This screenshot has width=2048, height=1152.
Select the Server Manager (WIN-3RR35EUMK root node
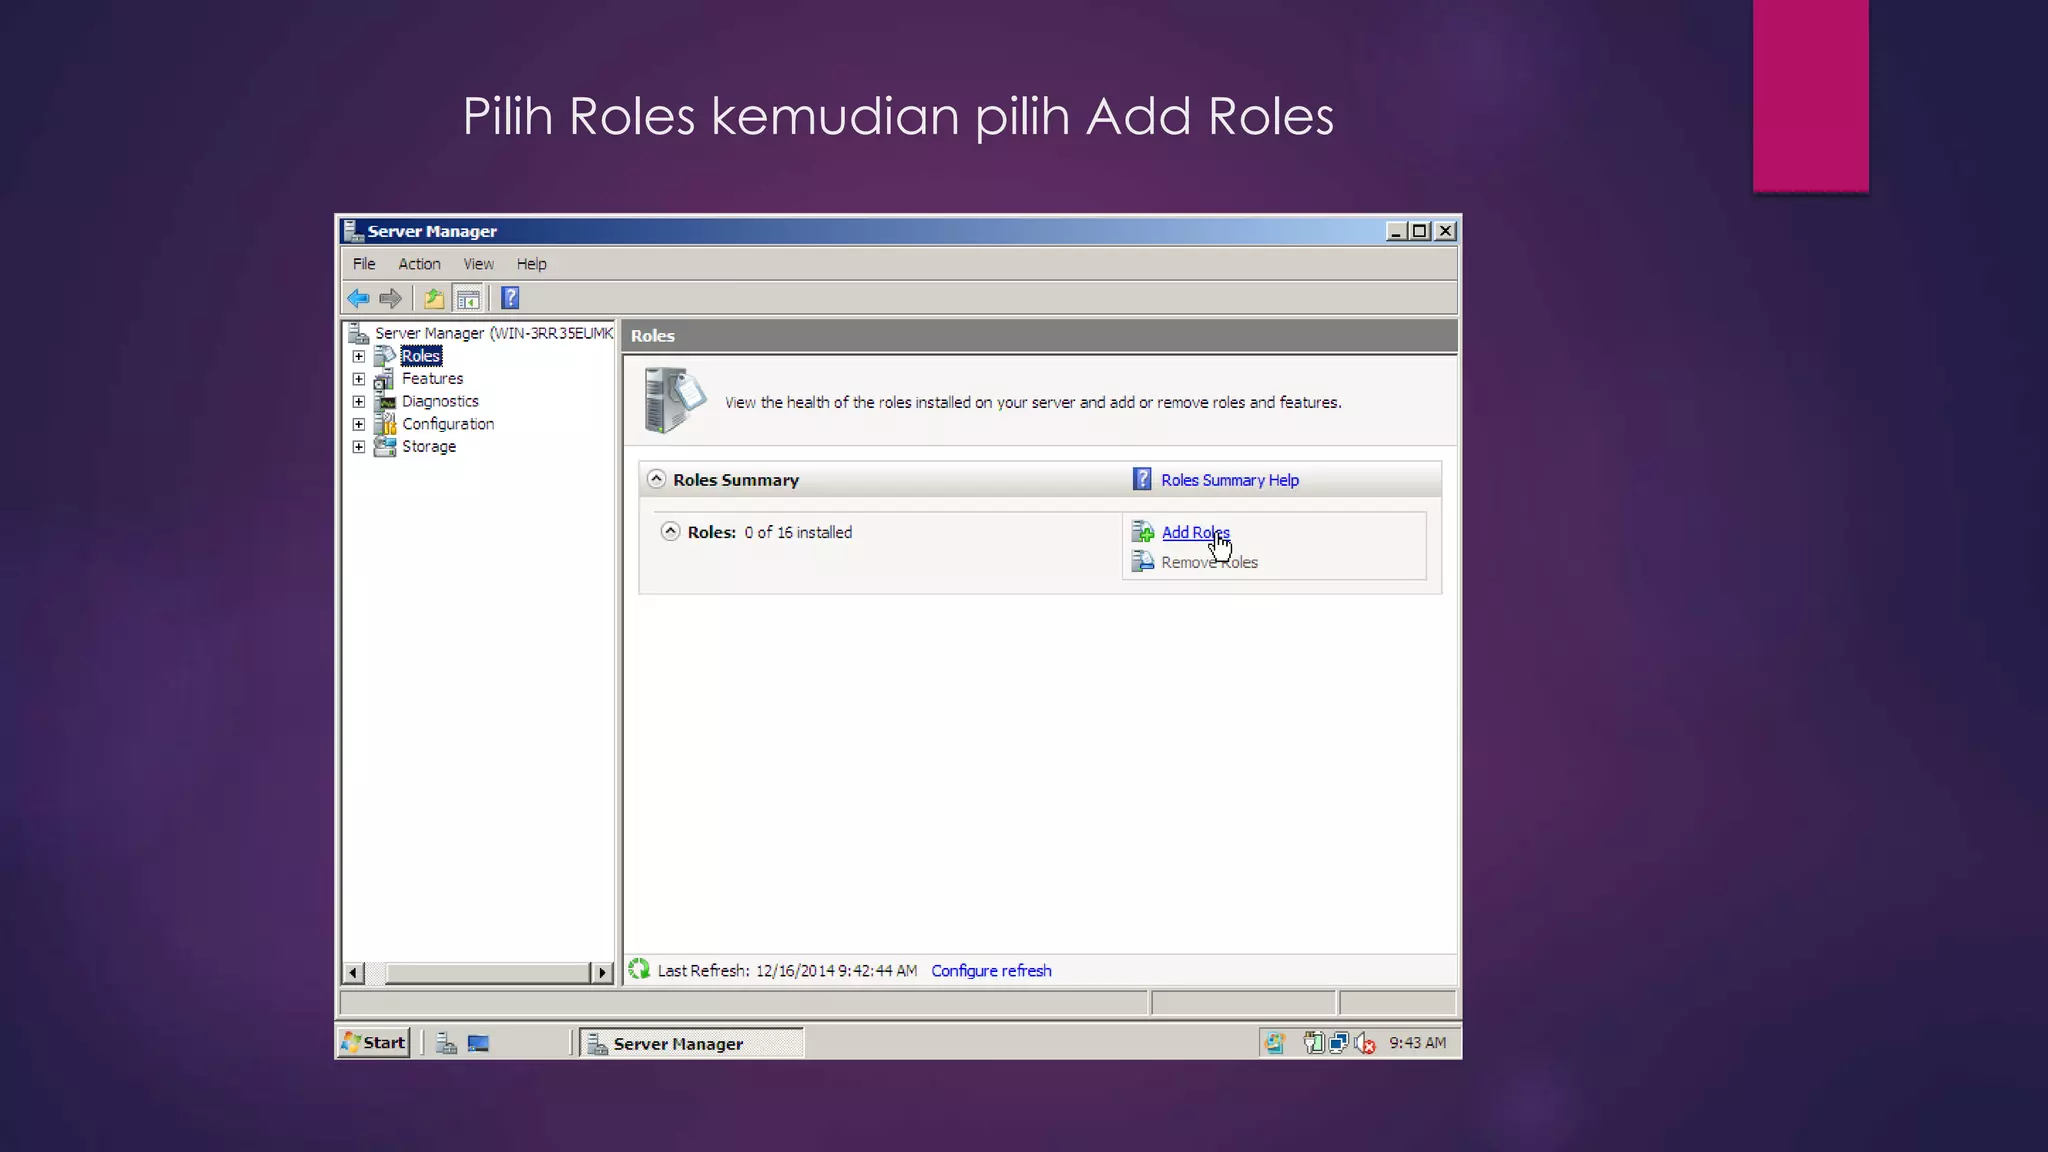click(494, 333)
